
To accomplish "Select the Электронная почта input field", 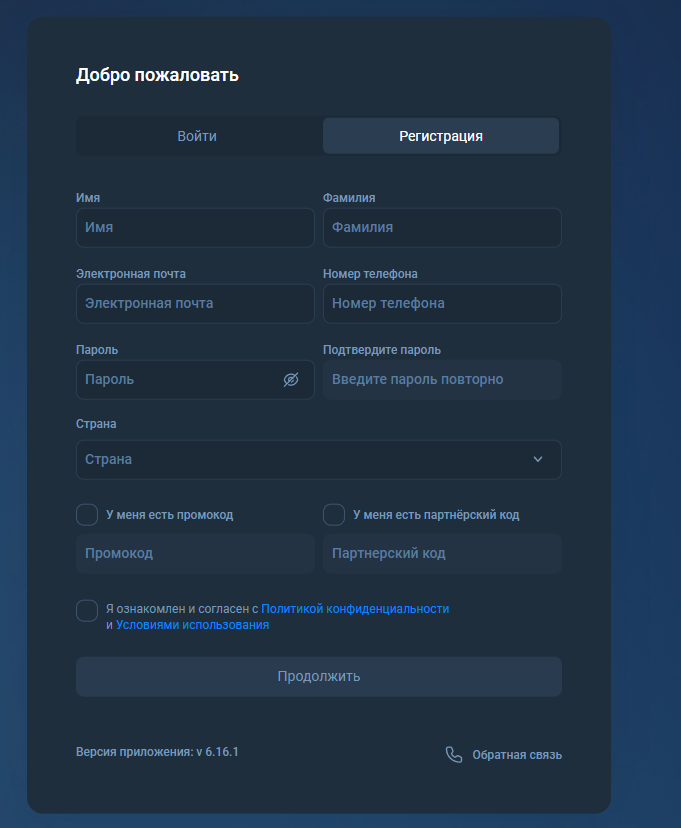I will click(x=195, y=304).
